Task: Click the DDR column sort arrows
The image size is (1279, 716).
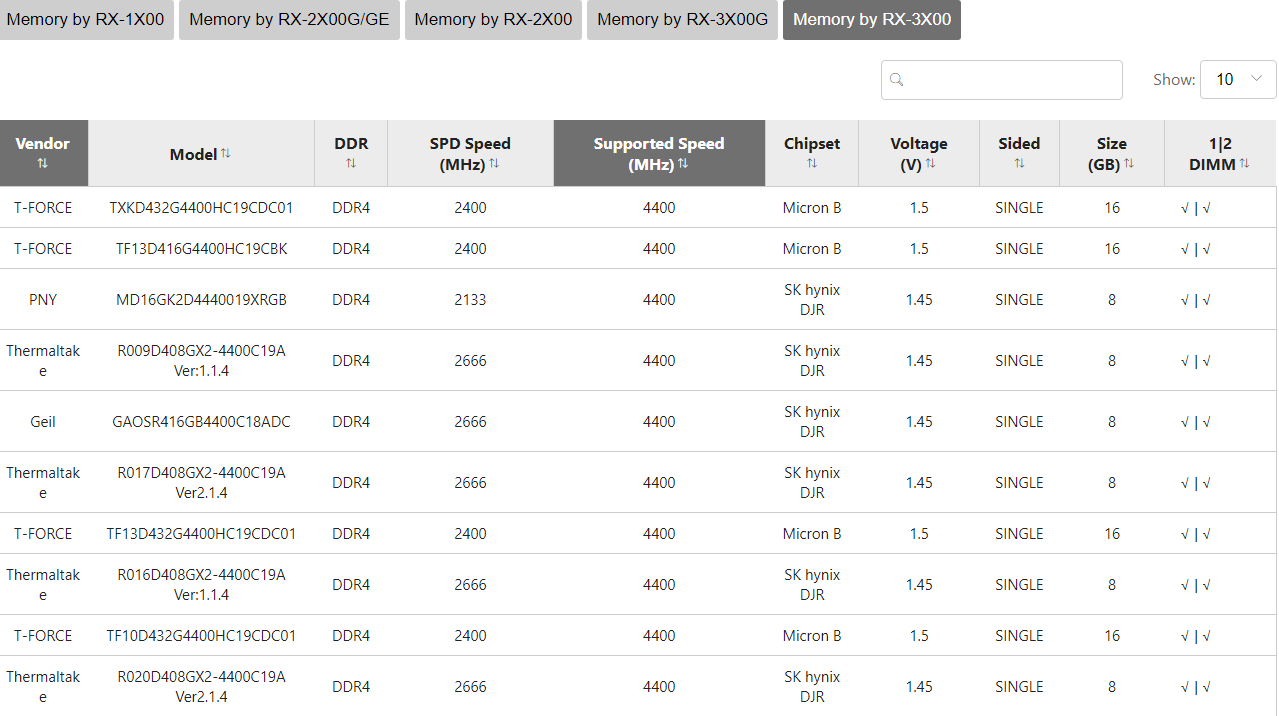Action: 351,163
